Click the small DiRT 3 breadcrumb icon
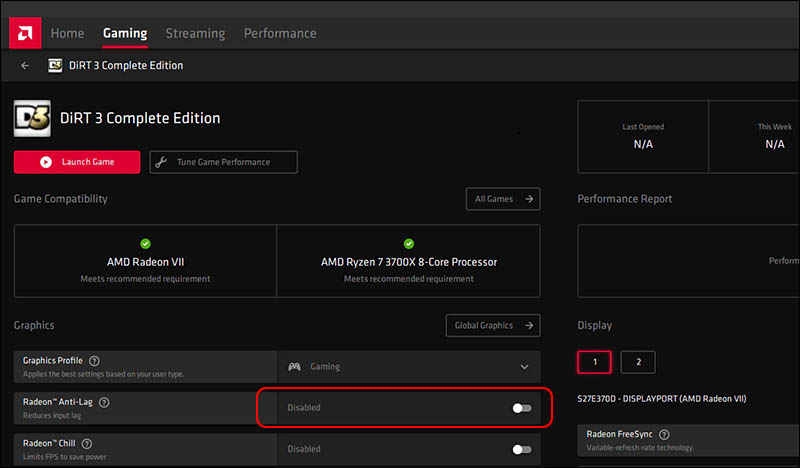This screenshot has width=800, height=468. [55, 65]
